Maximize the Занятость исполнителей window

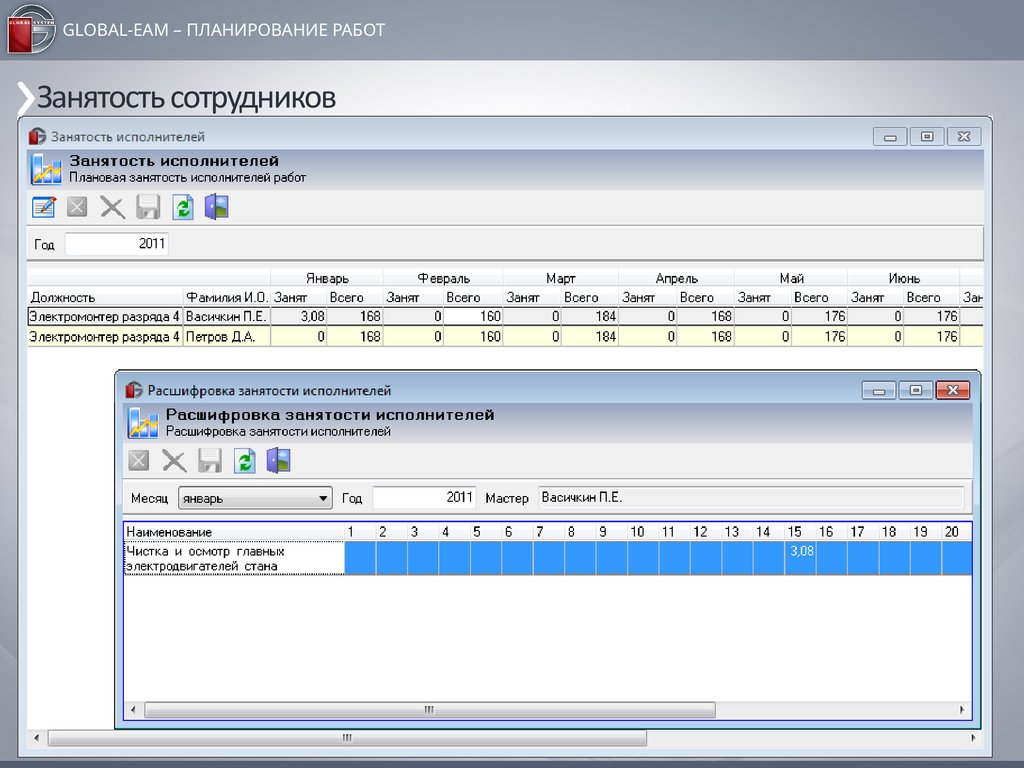pyautogui.click(x=927, y=137)
